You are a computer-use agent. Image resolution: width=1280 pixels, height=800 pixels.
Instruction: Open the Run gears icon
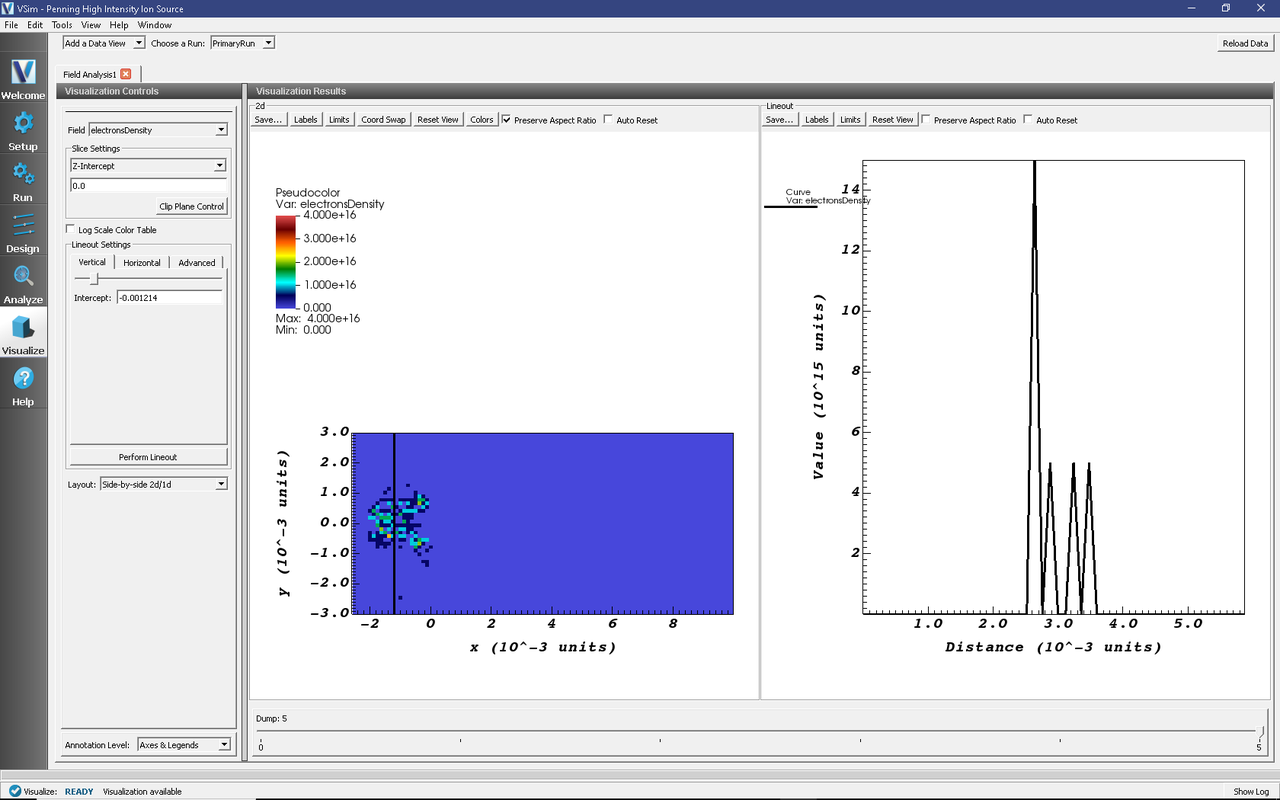click(23, 174)
